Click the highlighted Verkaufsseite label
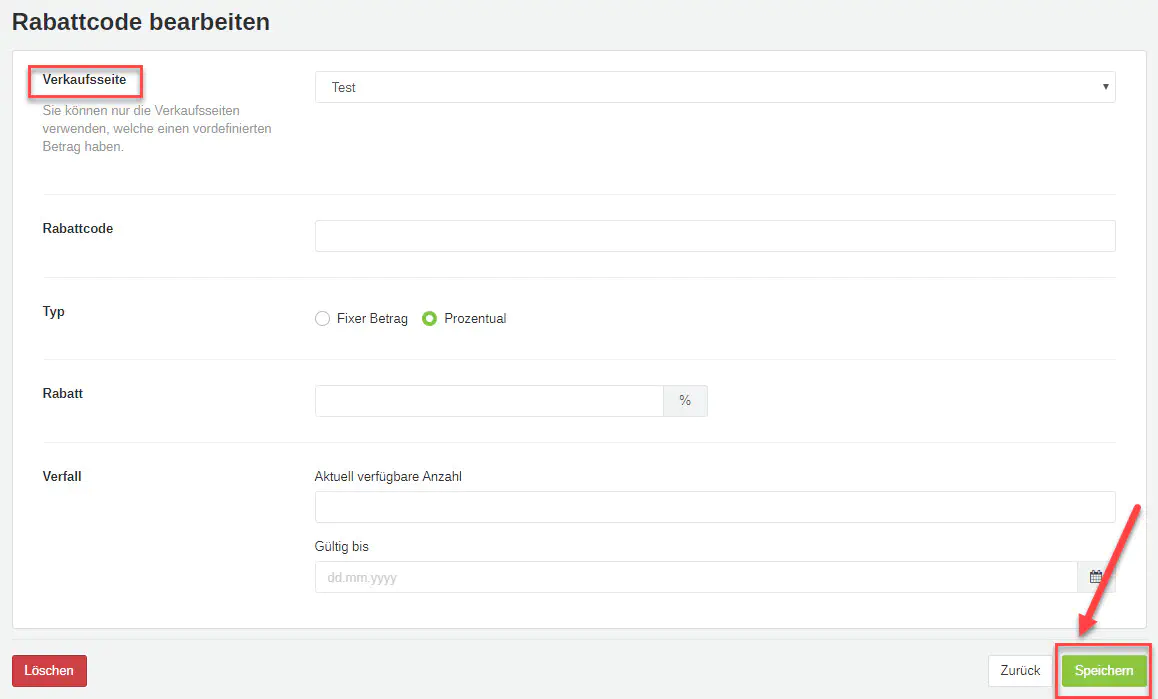 pyautogui.click(x=84, y=79)
